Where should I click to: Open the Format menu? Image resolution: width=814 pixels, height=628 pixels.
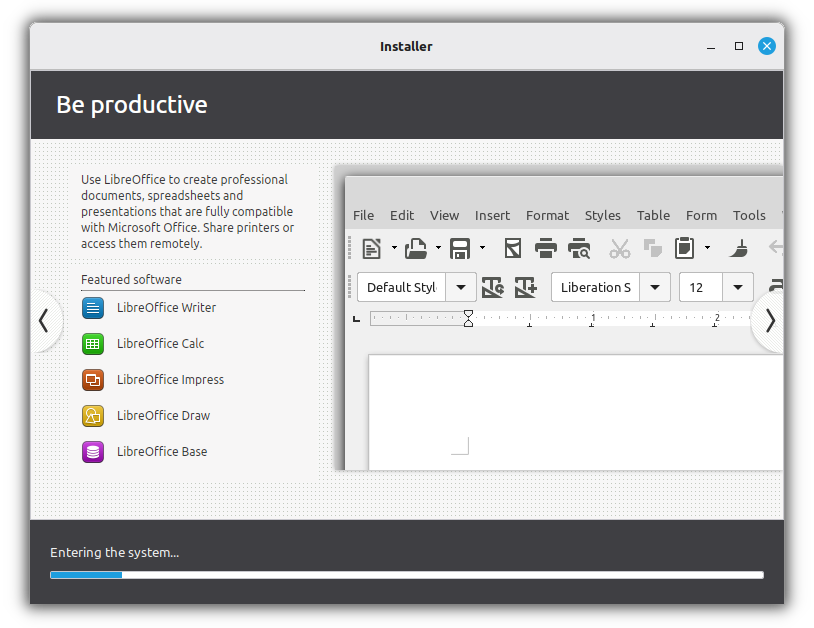pyautogui.click(x=547, y=215)
